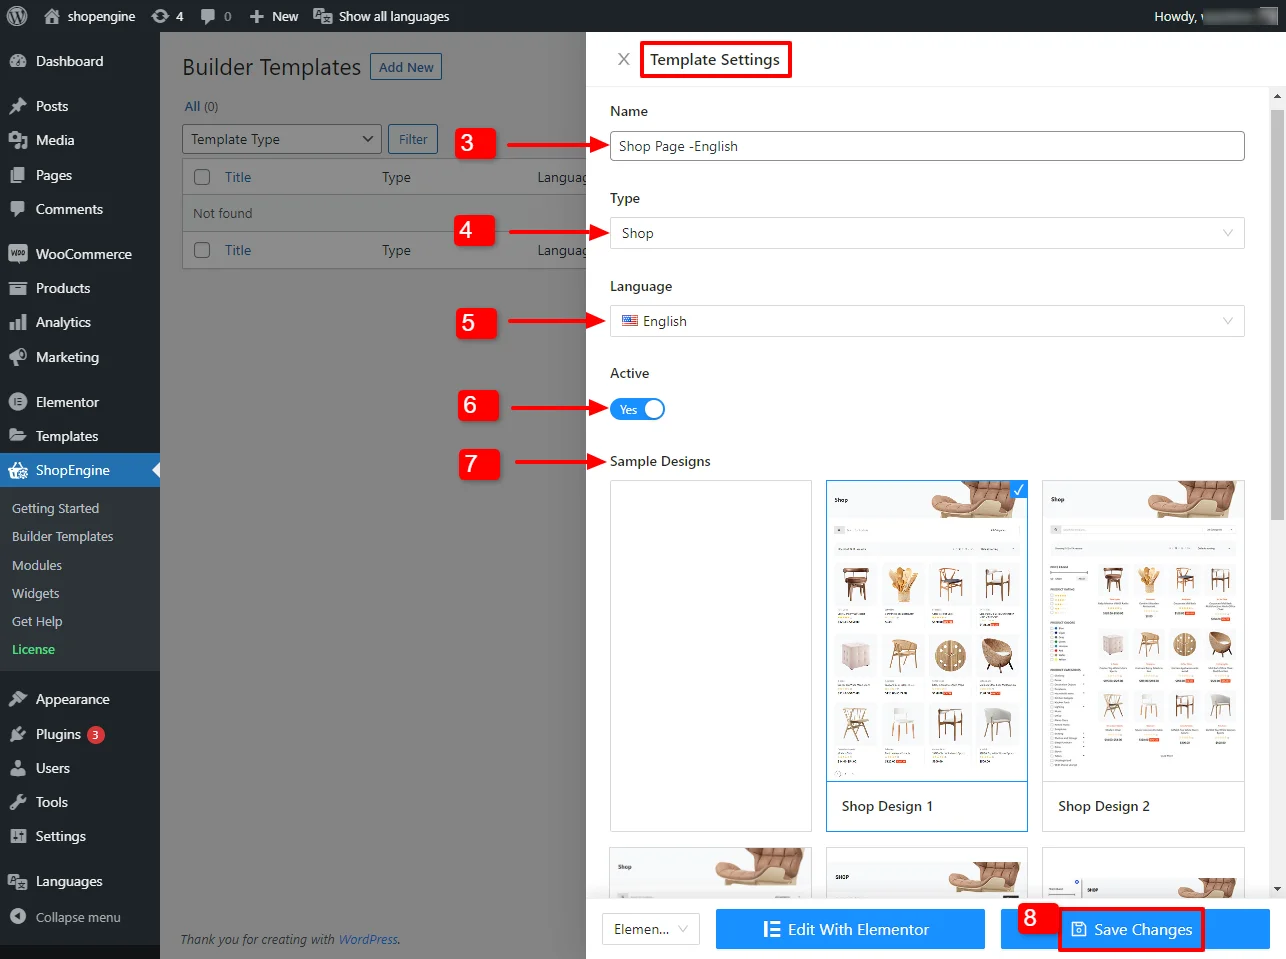This screenshot has width=1286, height=959.
Task: Select the blank sample design card
Action: coord(711,655)
